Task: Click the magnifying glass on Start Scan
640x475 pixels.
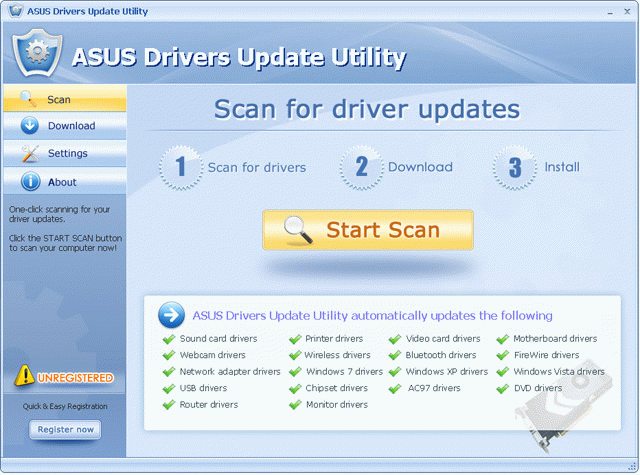Action: pyautogui.click(x=298, y=230)
